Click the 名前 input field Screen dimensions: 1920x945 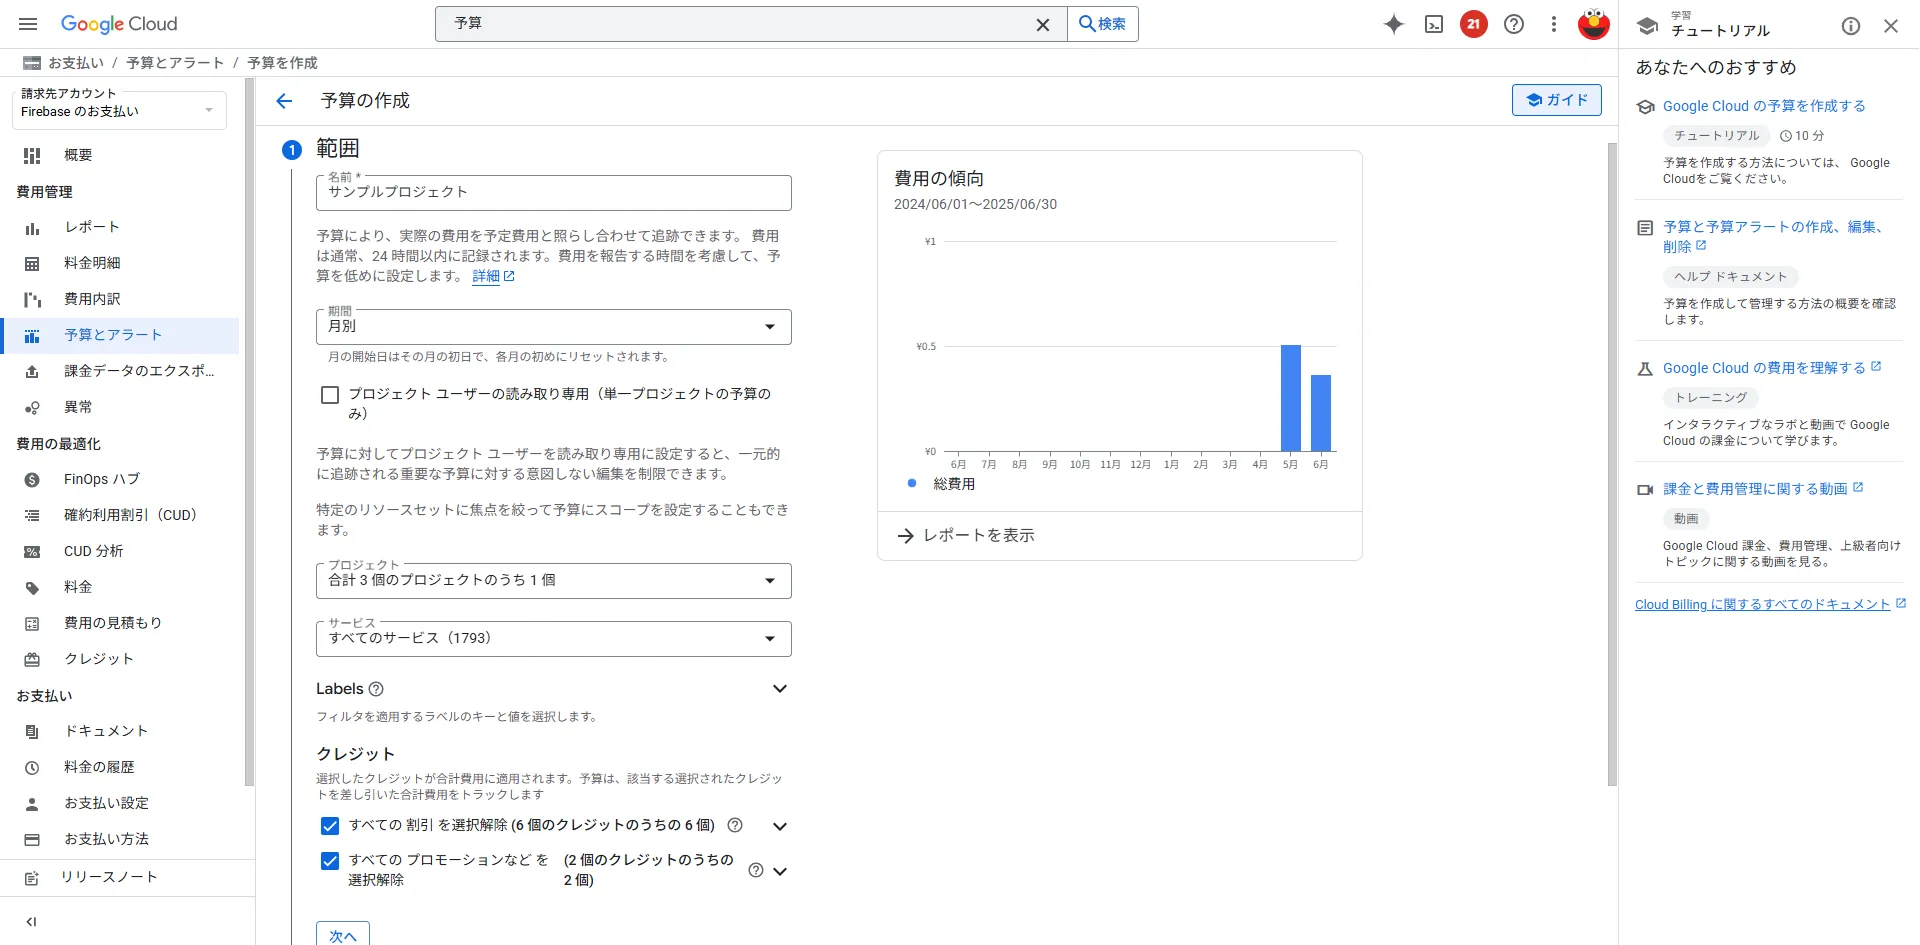pos(553,194)
